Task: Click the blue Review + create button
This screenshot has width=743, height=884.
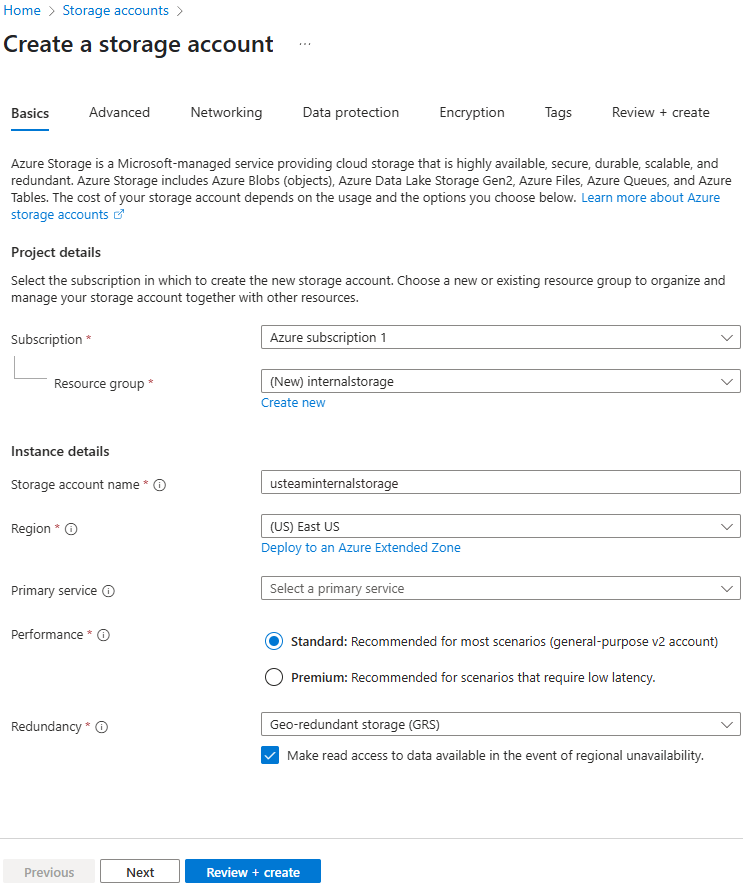Action: click(x=253, y=872)
